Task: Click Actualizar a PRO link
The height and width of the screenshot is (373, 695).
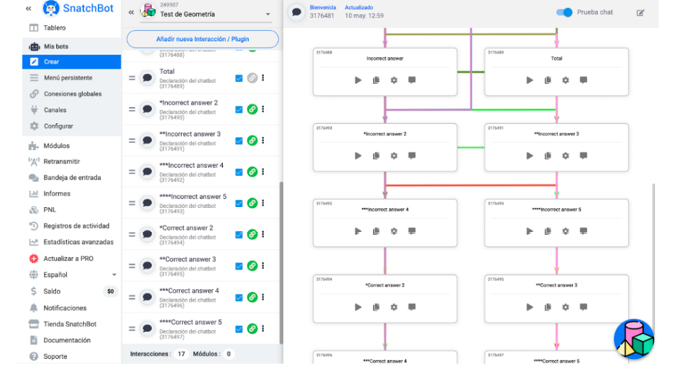Action: 68,259
